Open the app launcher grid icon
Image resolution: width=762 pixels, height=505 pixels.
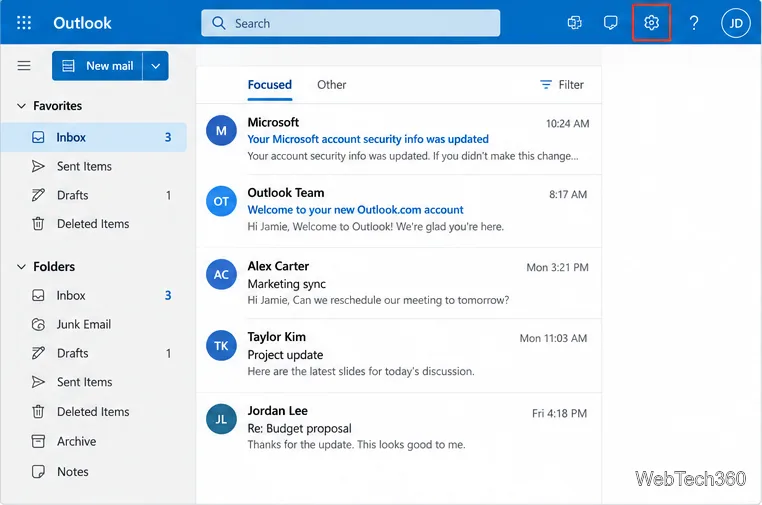[24, 23]
